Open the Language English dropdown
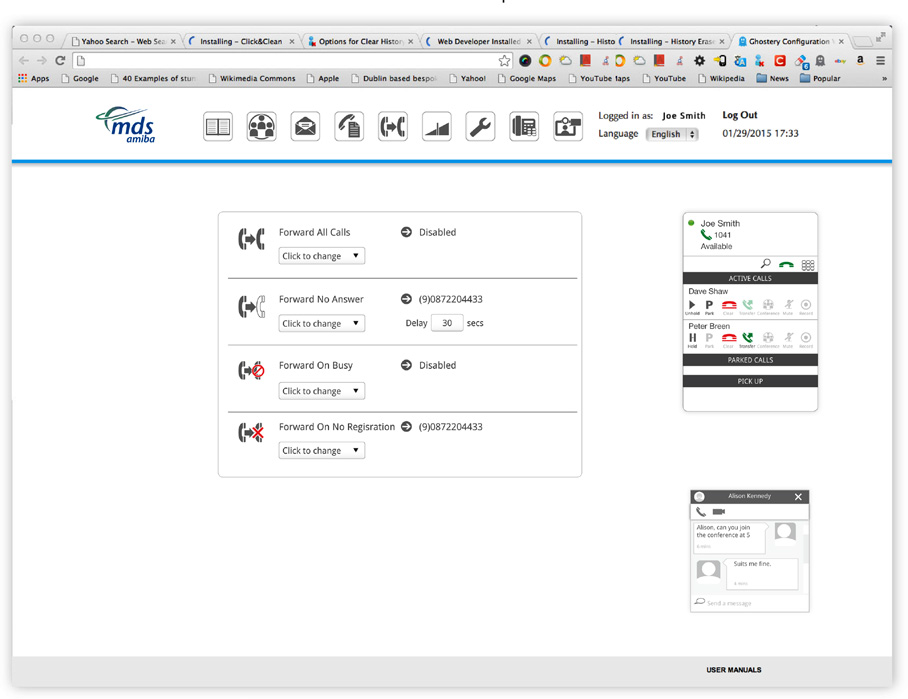Viewport: 908px width, 699px height. click(x=672, y=134)
